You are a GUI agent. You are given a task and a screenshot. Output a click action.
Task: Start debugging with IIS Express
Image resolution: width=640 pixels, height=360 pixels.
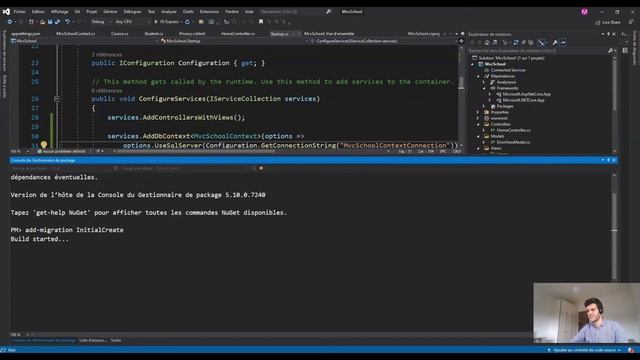coord(167,22)
